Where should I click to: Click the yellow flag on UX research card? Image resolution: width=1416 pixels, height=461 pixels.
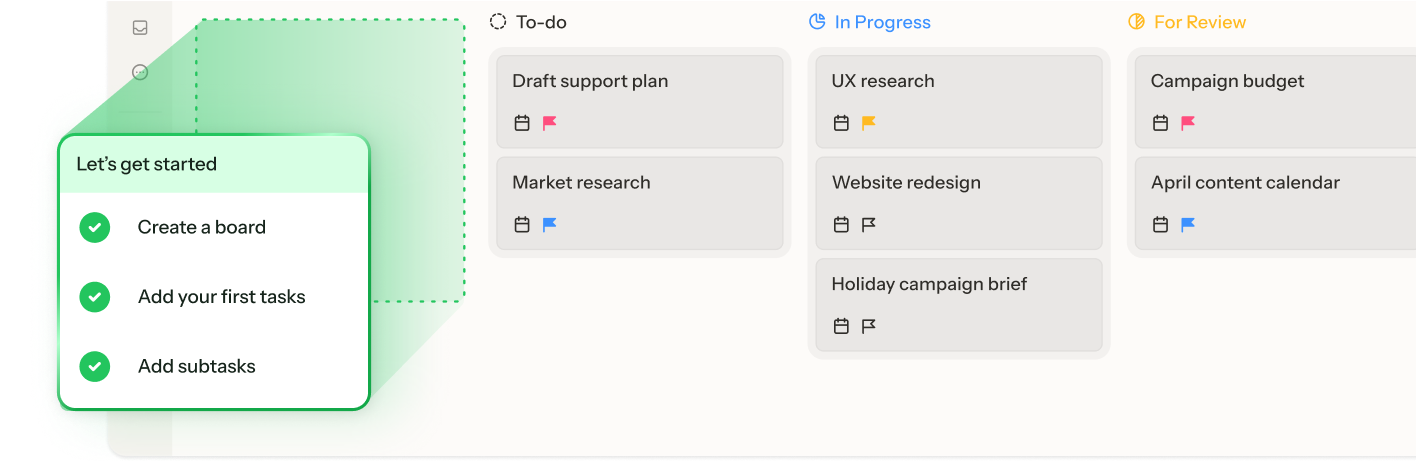868,123
